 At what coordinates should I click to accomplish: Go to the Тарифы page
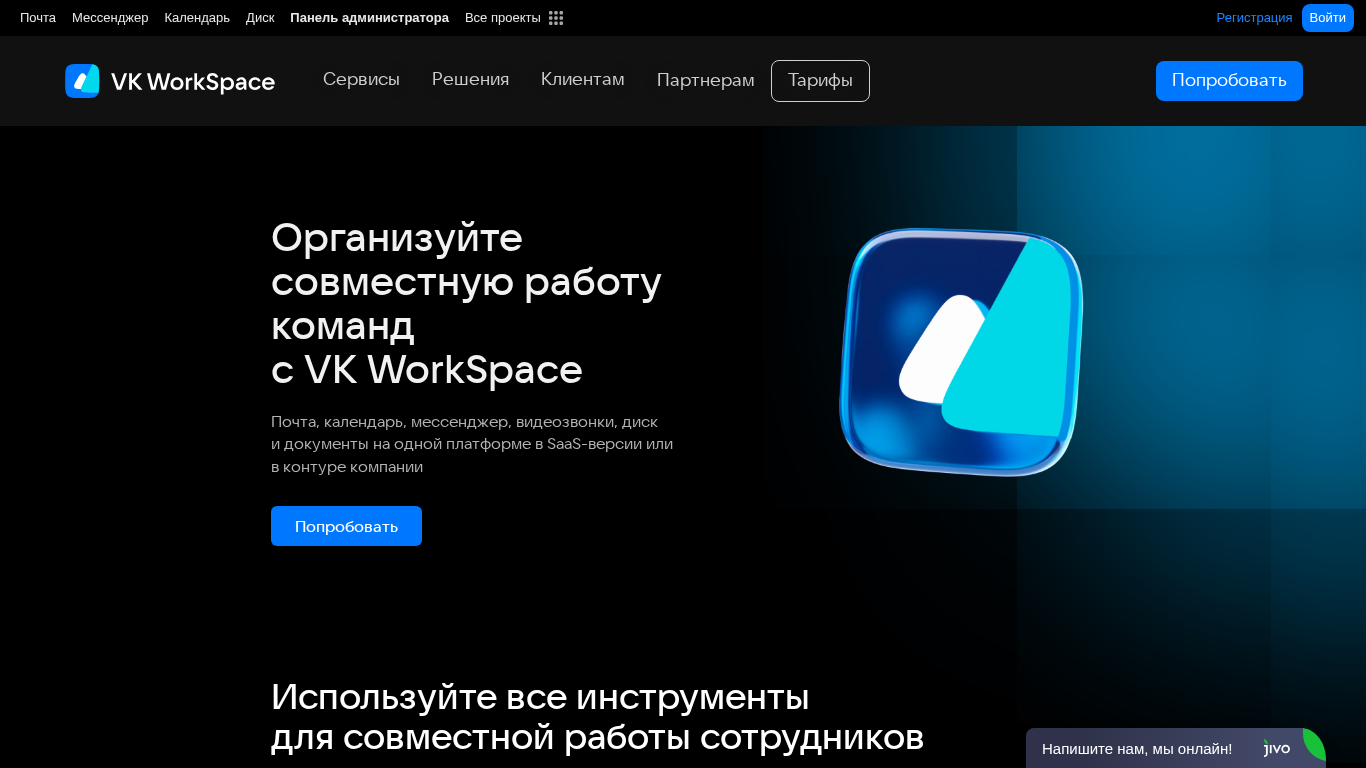[820, 81]
